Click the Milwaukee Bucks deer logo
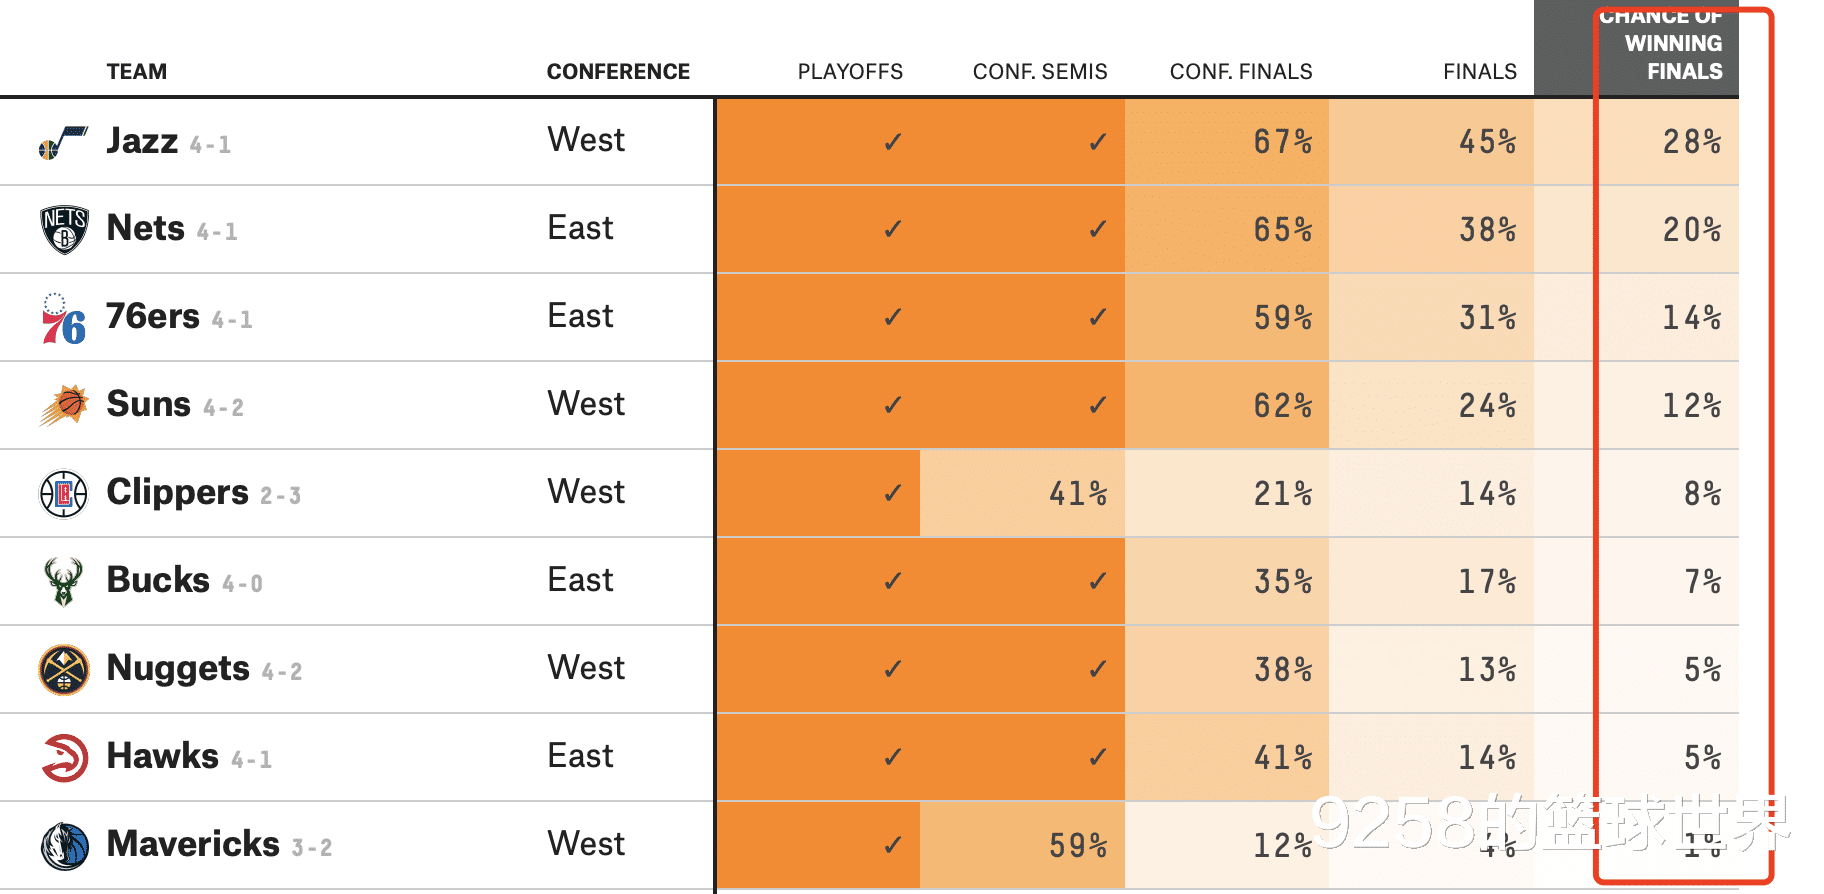 coord(63,582)
